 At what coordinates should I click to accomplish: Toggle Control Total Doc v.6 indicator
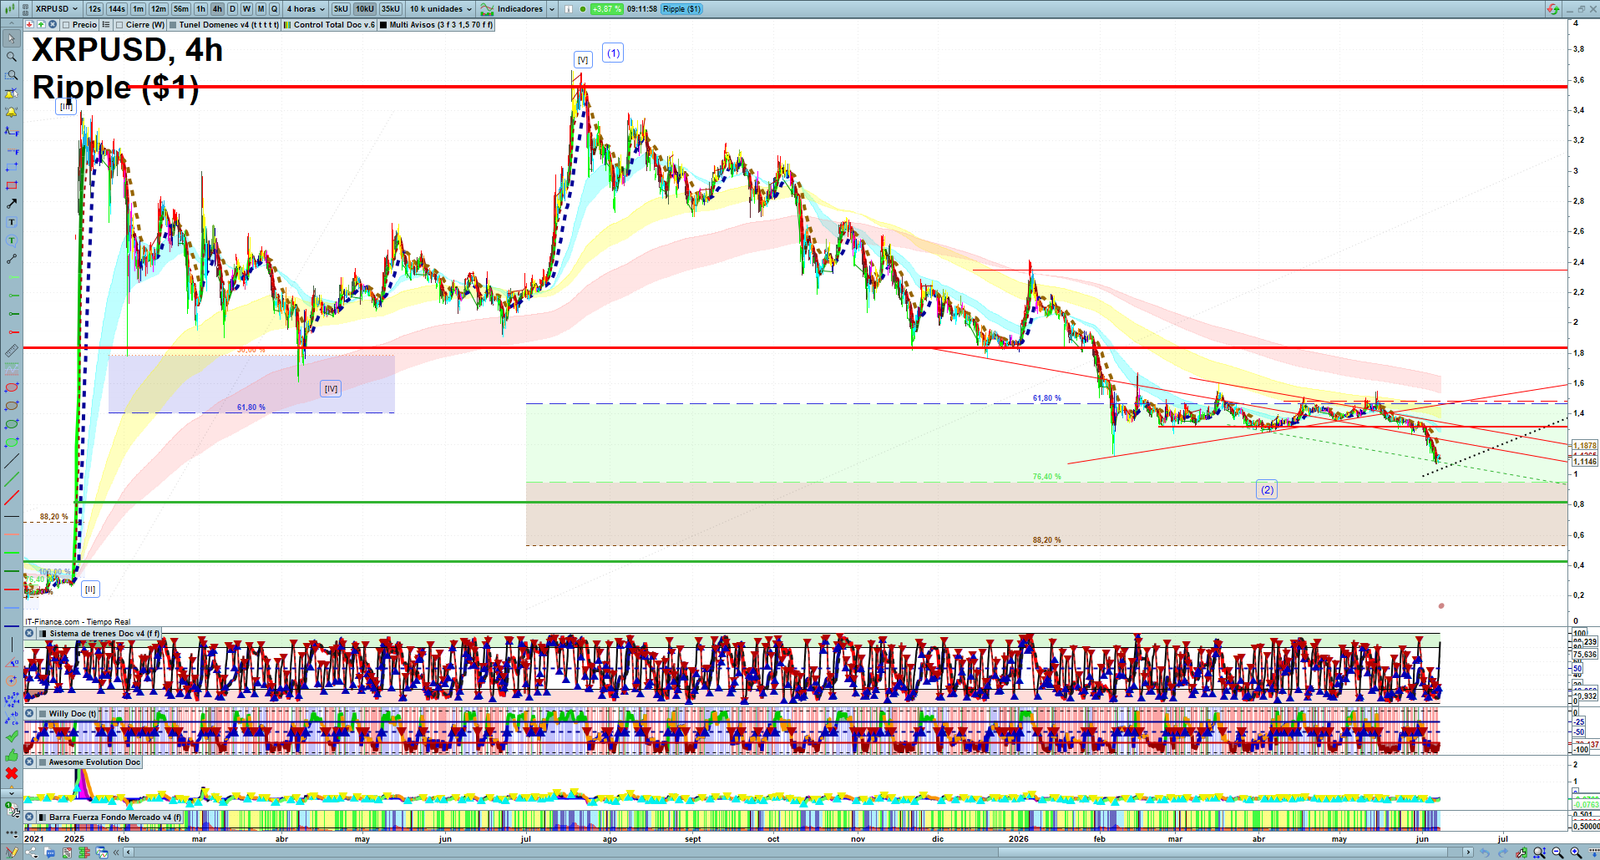point(288,25)
